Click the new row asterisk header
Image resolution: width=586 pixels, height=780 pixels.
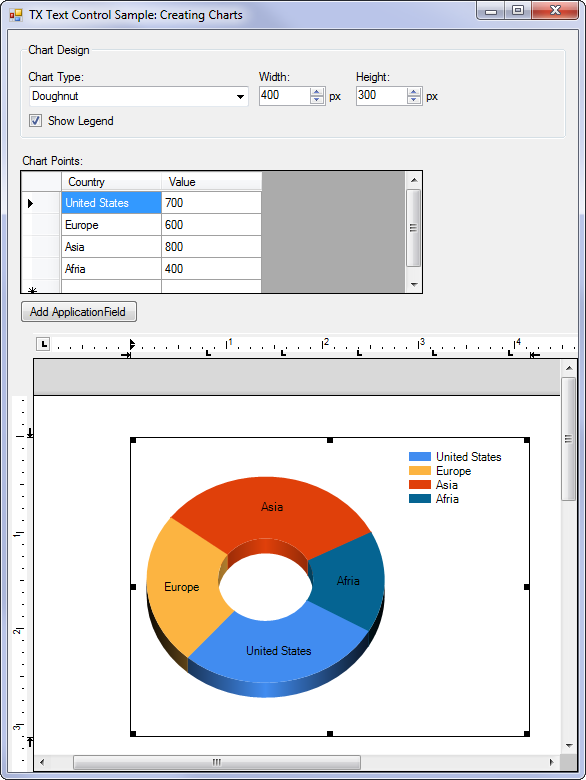point(33,290)
